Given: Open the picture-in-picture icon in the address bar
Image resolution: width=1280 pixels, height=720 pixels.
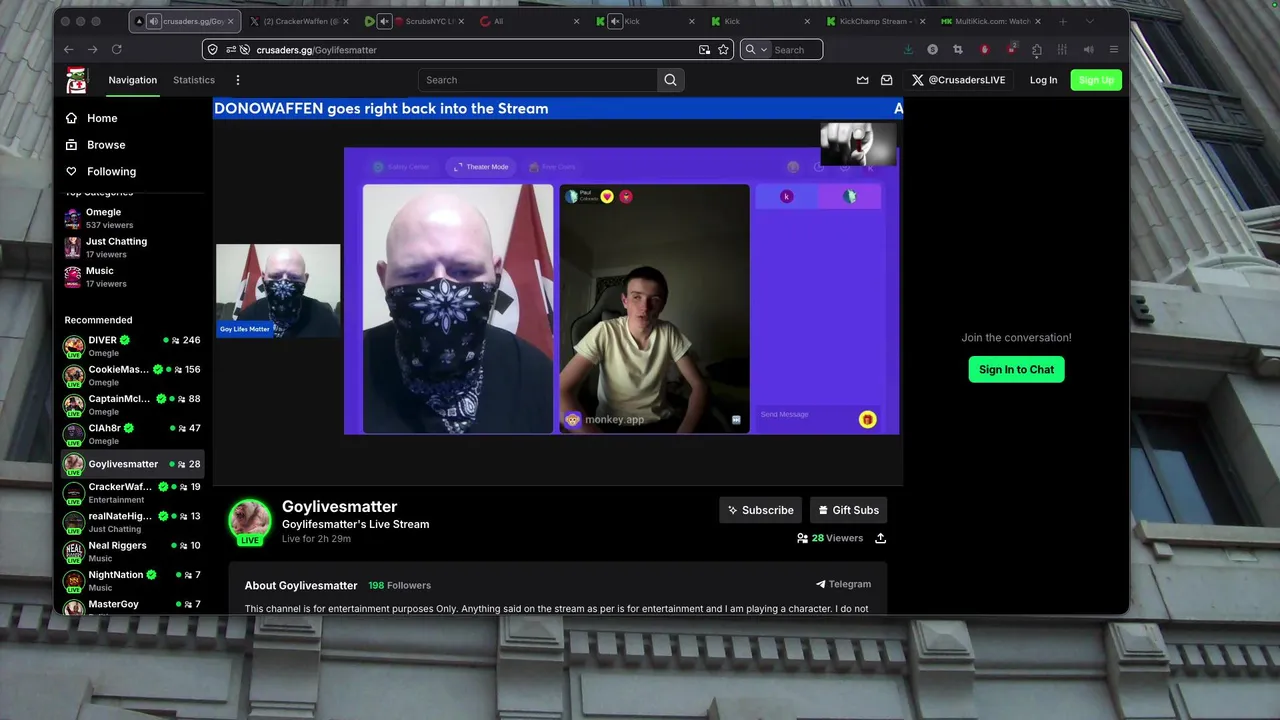Looking at the screenshot, I should click(x=704, y=49).
